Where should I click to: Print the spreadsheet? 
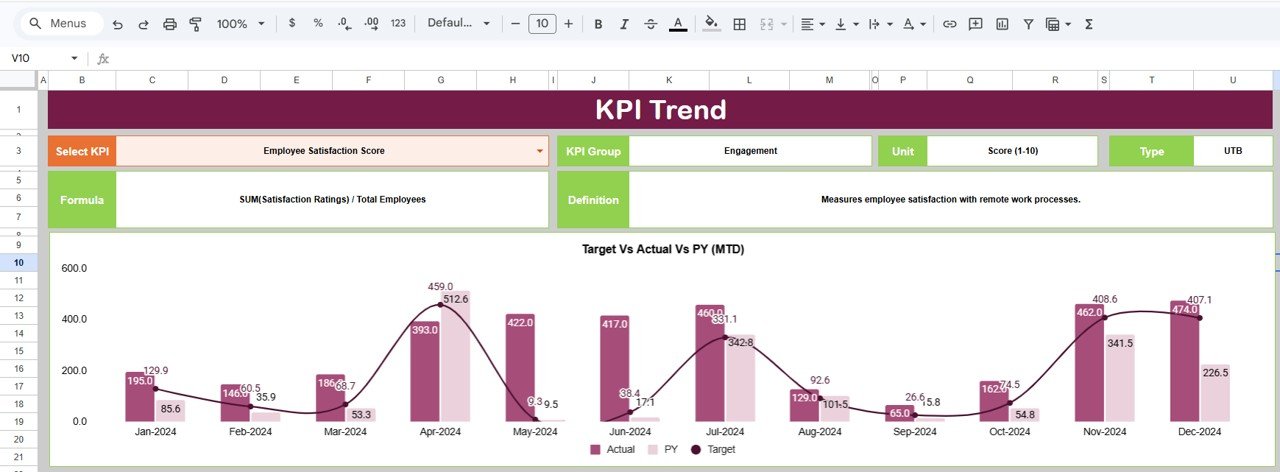[170, 23]
